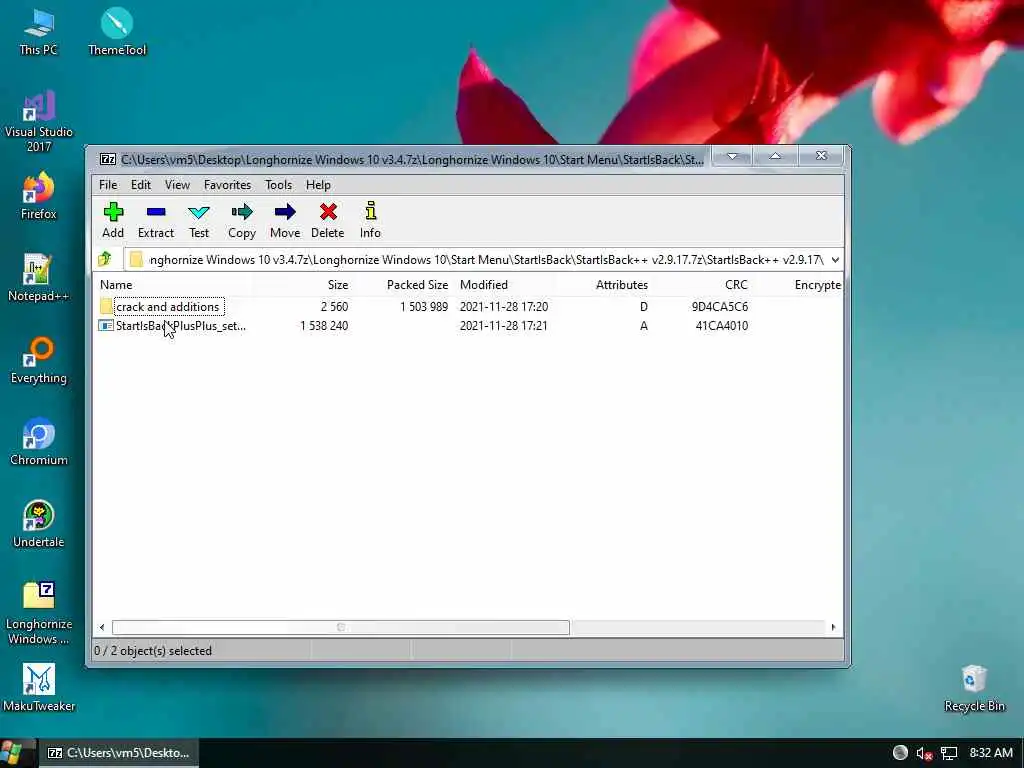Open the Tools menu

pos(278,185)
